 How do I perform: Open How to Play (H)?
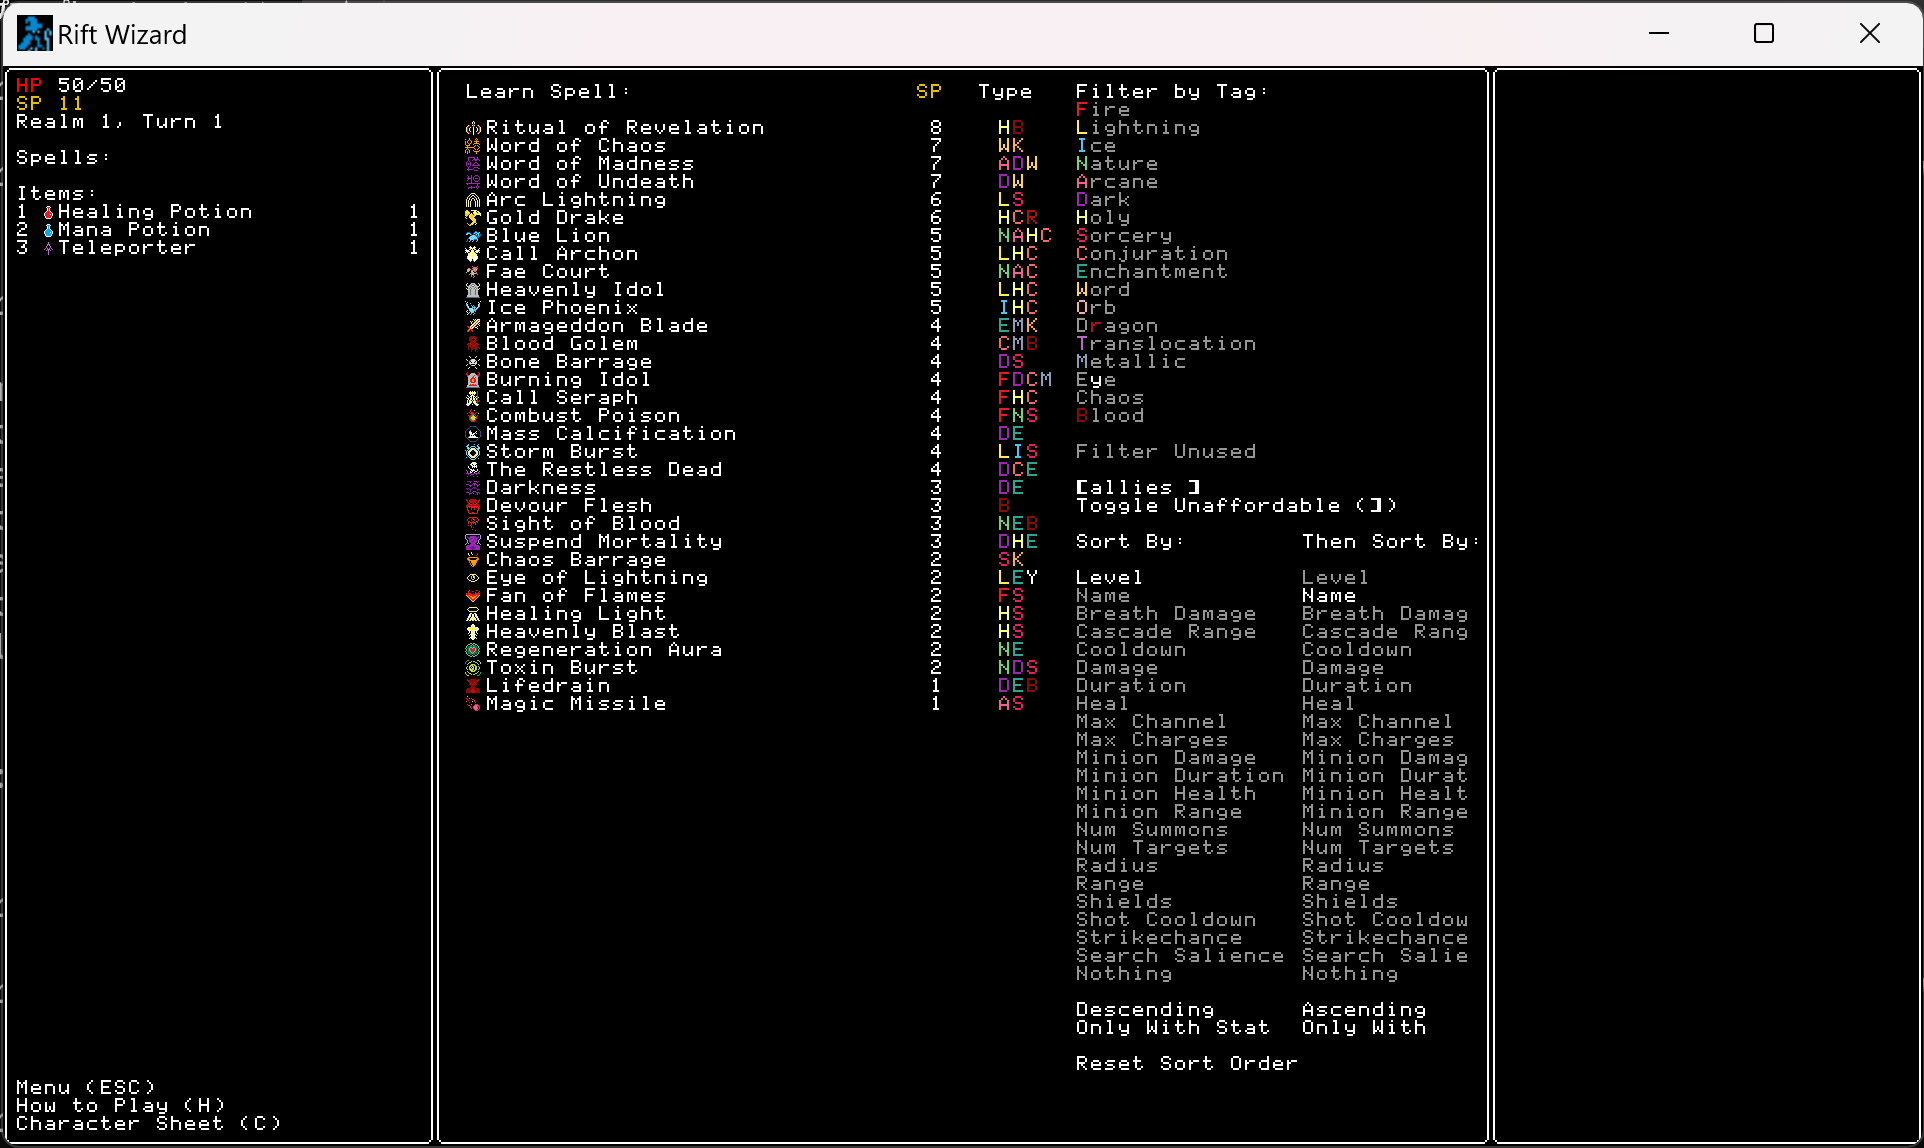[120, 1105]
